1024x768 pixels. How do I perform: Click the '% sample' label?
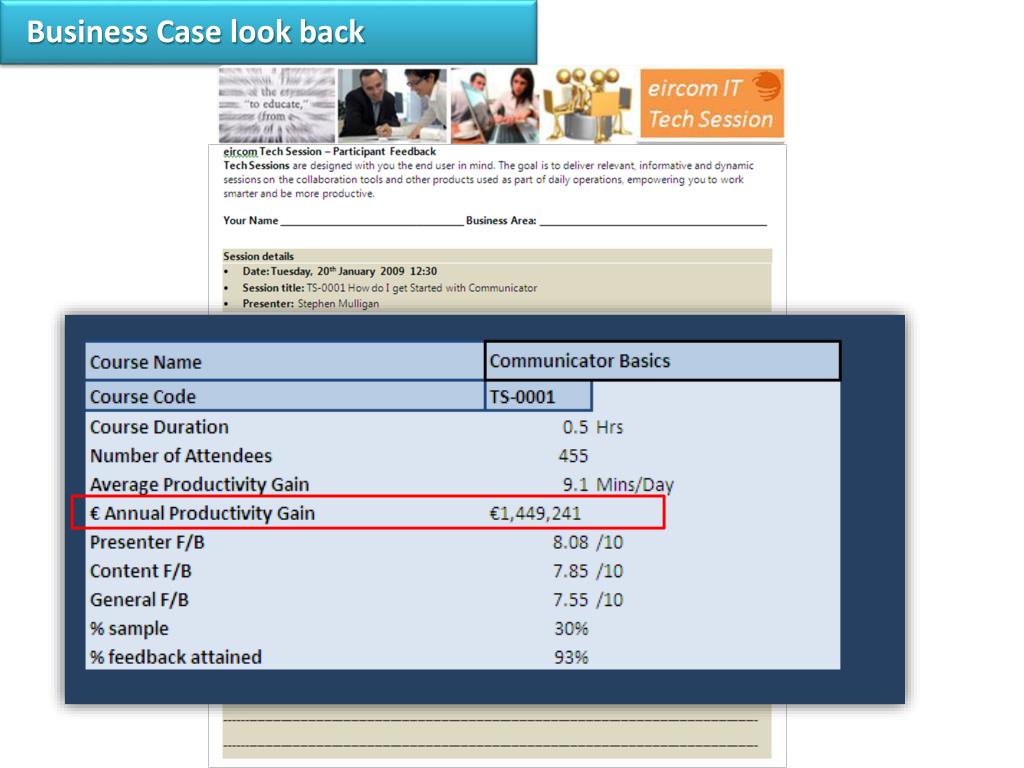[x=129, y=628]
